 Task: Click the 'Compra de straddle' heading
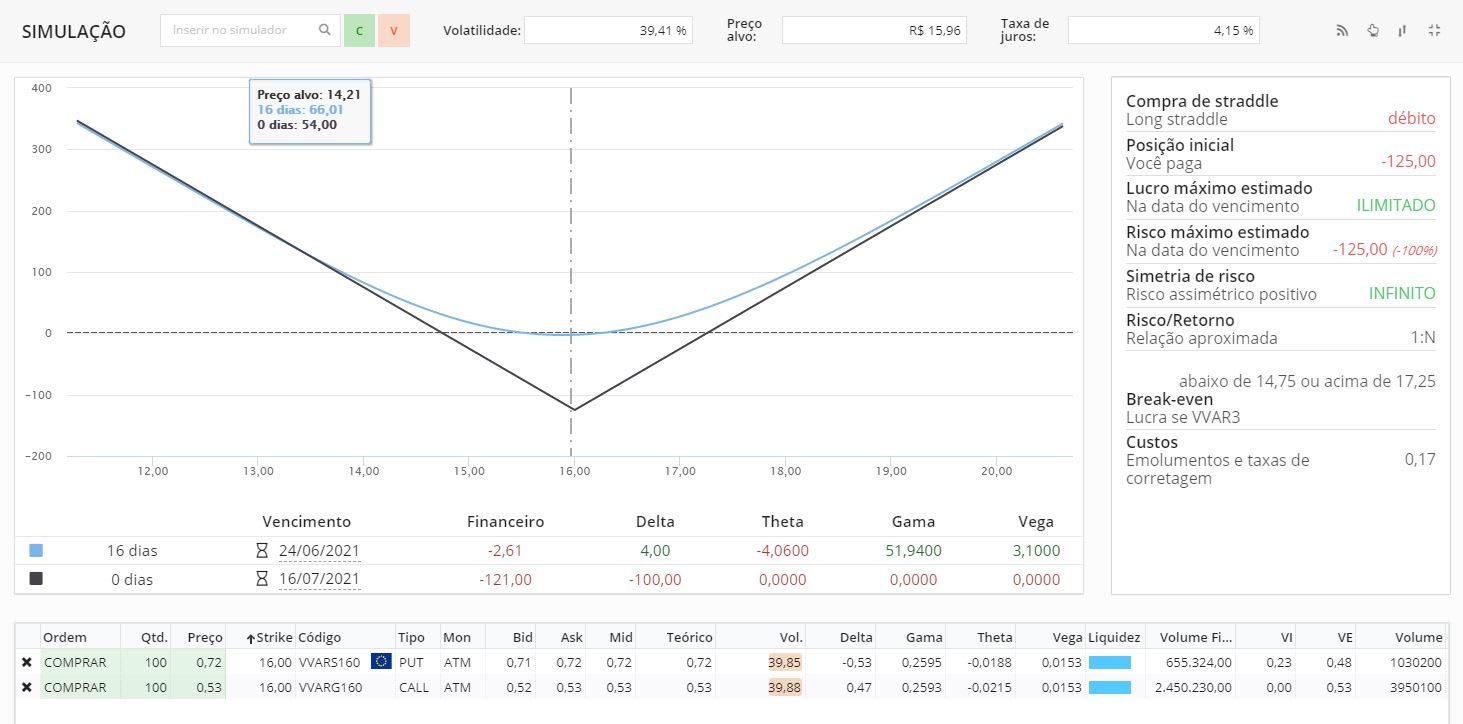click(1202, 101)
